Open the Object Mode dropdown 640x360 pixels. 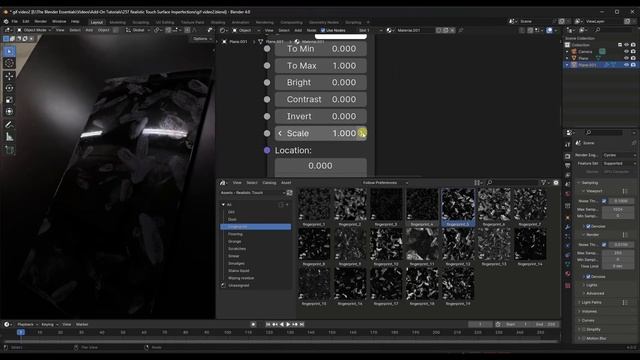pos(34,30)
